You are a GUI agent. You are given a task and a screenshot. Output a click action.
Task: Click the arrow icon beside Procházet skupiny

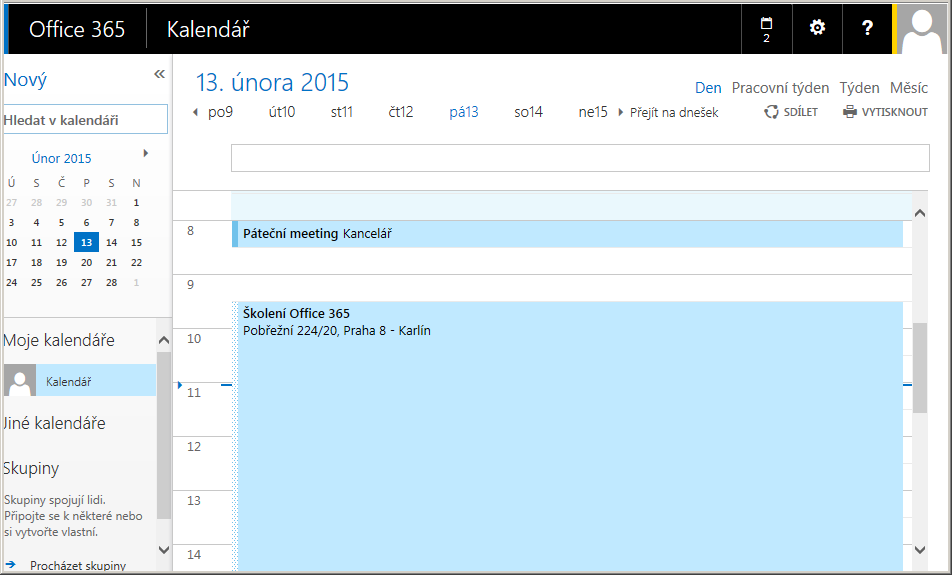click(10, 565)
